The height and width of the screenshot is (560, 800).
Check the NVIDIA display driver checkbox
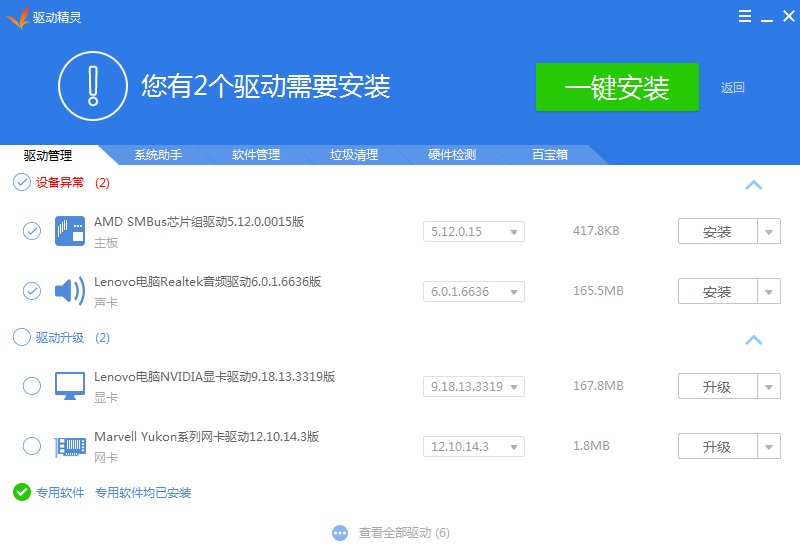point(32,386)
